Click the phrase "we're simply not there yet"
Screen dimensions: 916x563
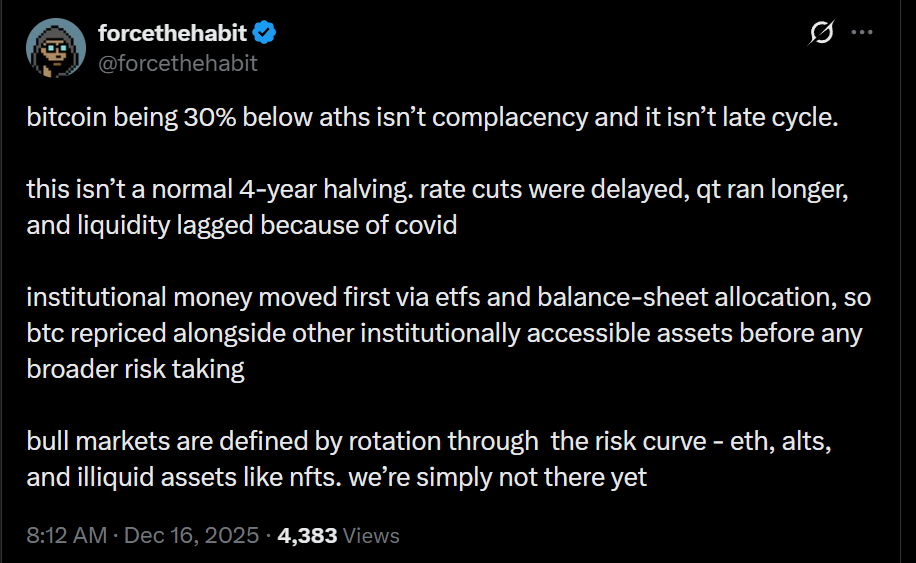click(502, 477)
